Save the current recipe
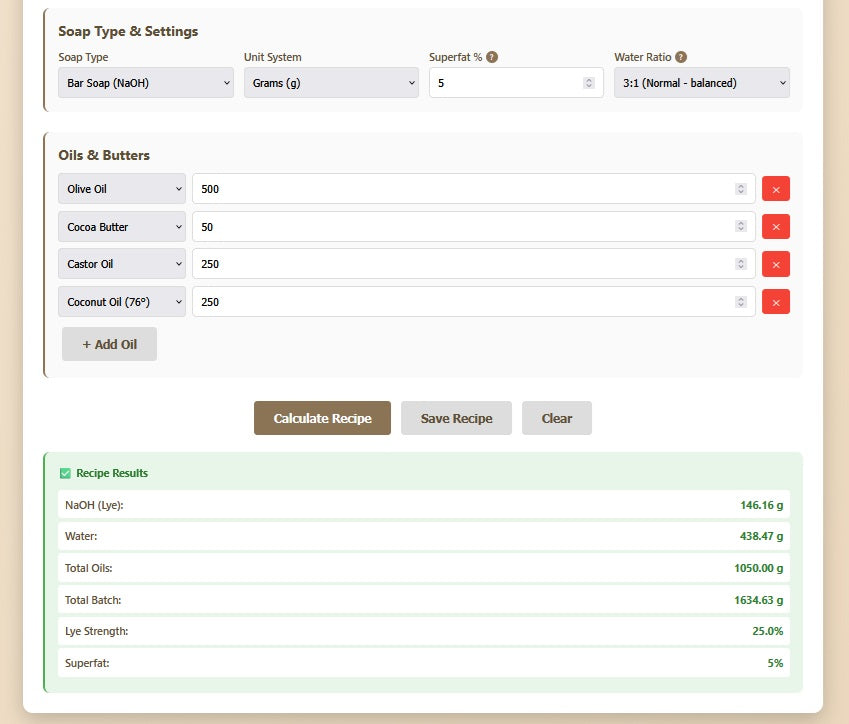 point(456,418)
